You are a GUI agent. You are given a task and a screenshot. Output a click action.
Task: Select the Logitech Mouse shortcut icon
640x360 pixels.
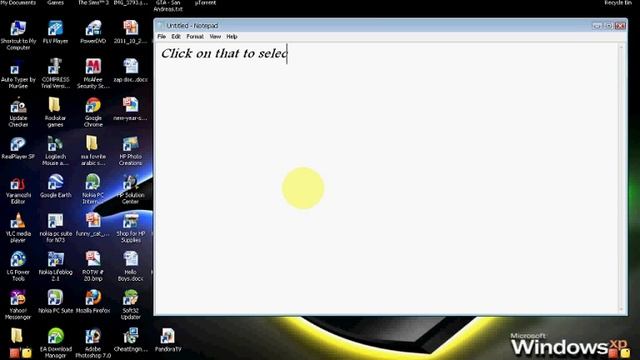click(56, 144)
